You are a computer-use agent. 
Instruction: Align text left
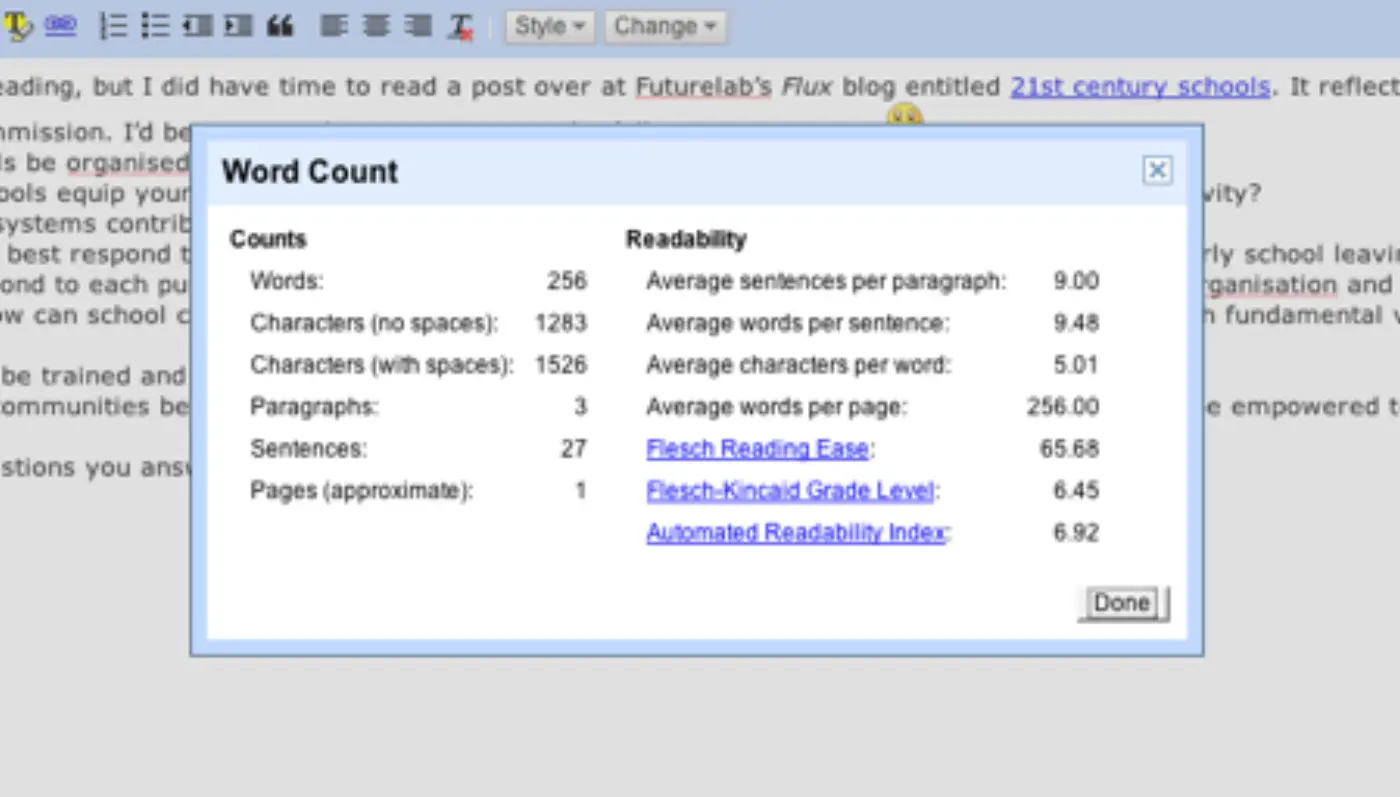[x=333, y=26]
